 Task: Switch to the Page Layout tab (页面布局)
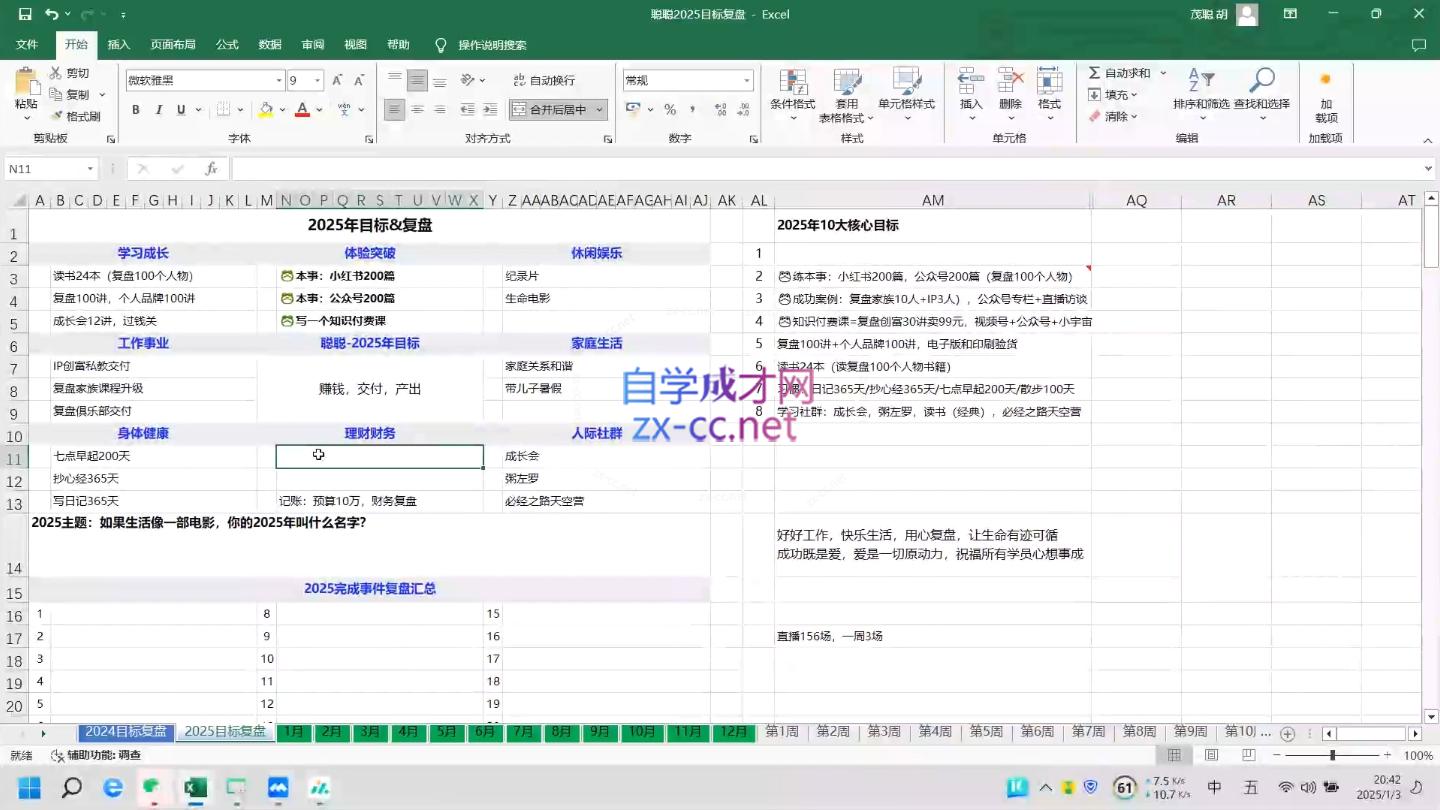pos(173,45)
